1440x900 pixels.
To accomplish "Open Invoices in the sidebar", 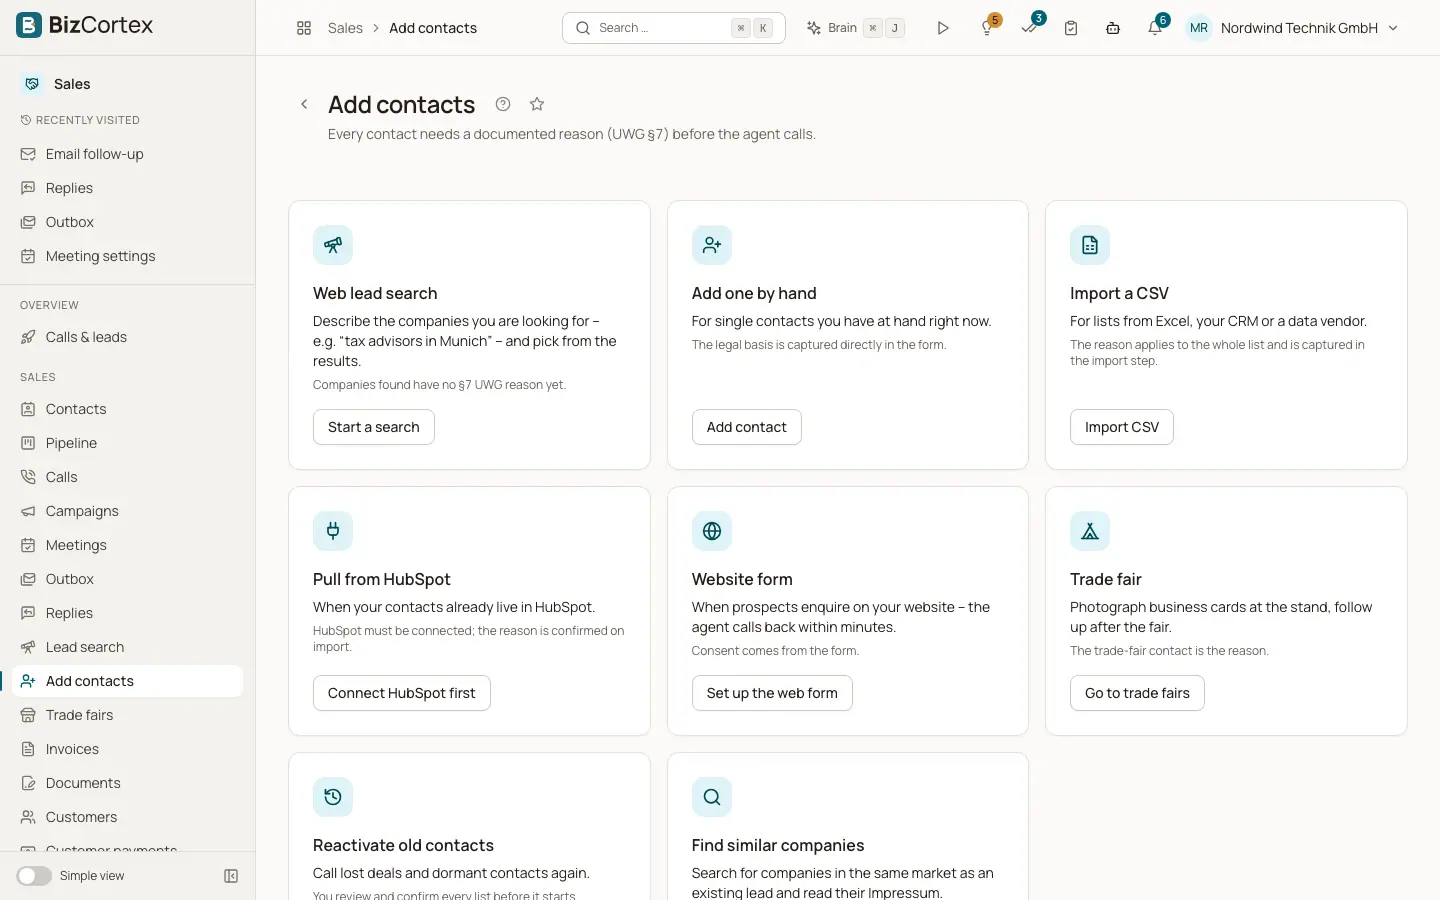I will (x=128, y=749).
